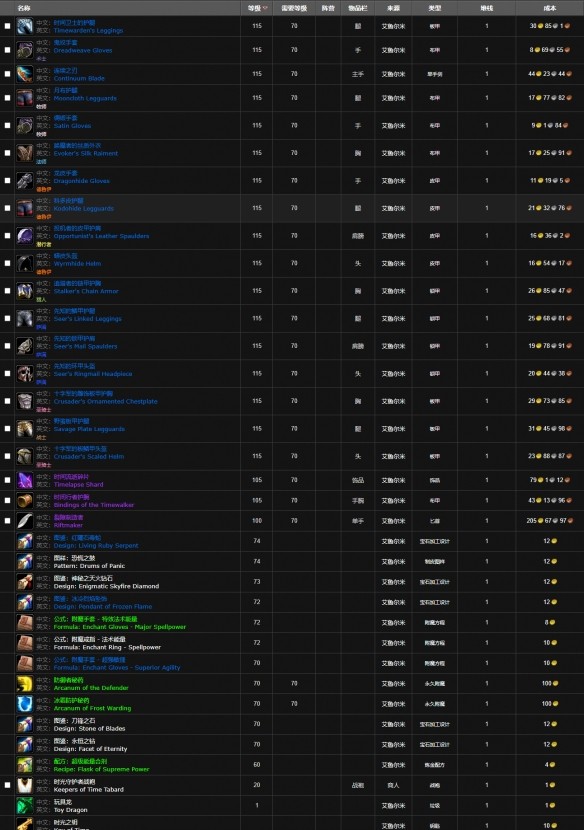
Task: Open Formula: Enchant Gloves - Major Spellpower link
Action: 120,627
